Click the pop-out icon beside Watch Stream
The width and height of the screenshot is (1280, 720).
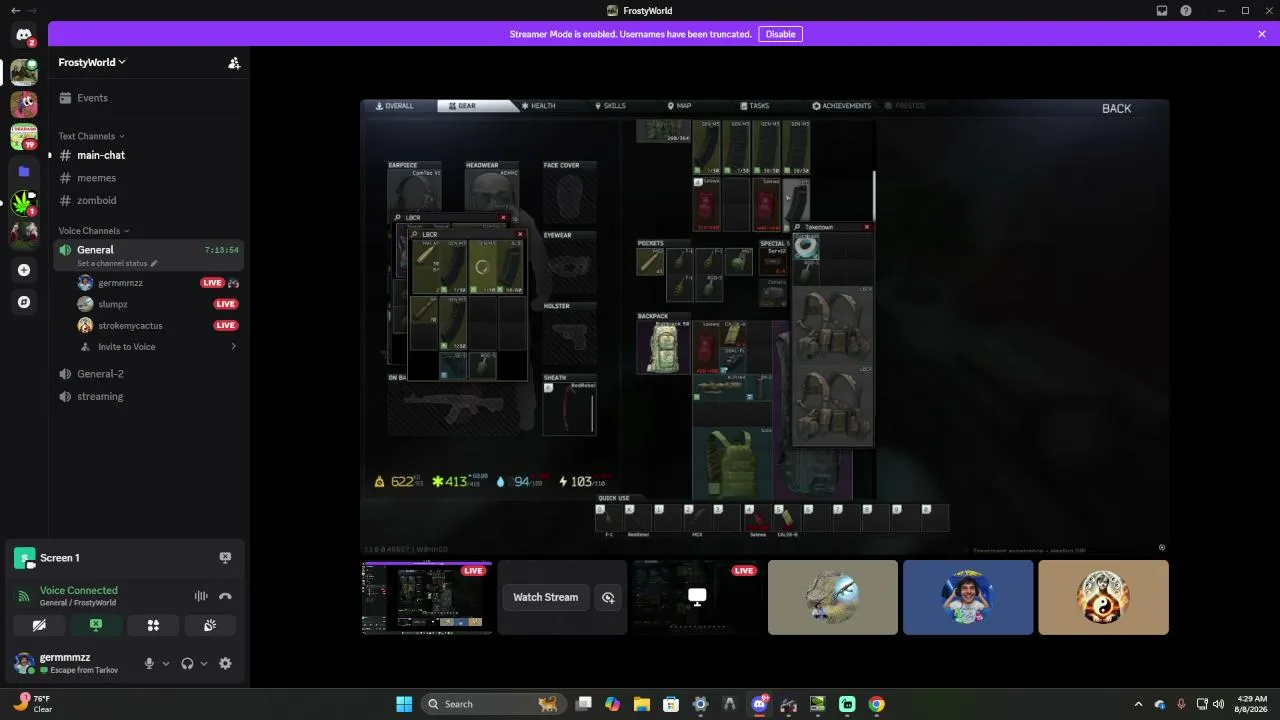(x=608, y=598)
